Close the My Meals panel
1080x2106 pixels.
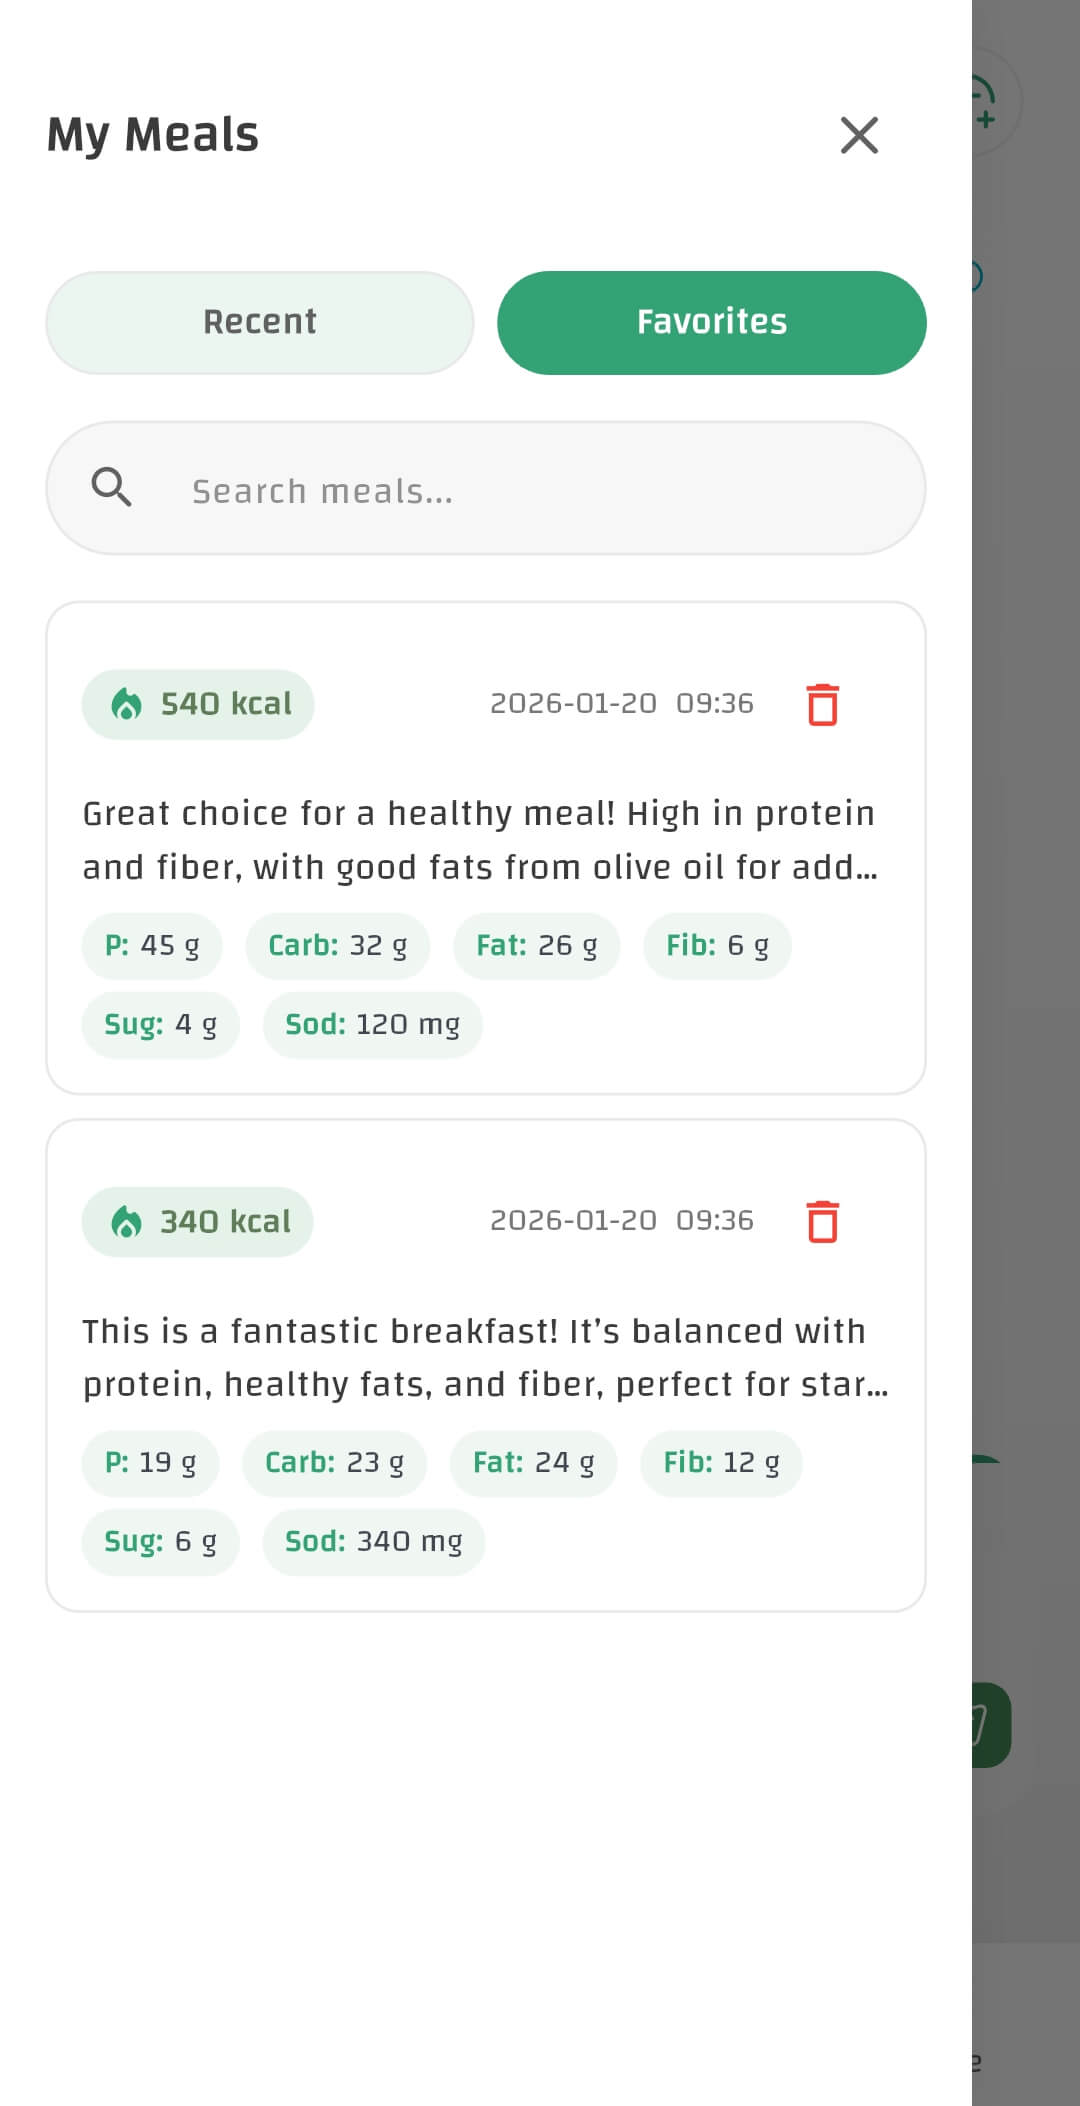tap(858, 136)
